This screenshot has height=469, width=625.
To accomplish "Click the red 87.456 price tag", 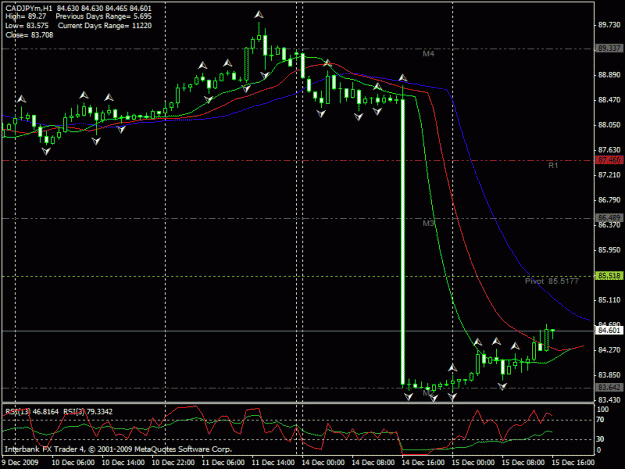I will coord(609,160).
